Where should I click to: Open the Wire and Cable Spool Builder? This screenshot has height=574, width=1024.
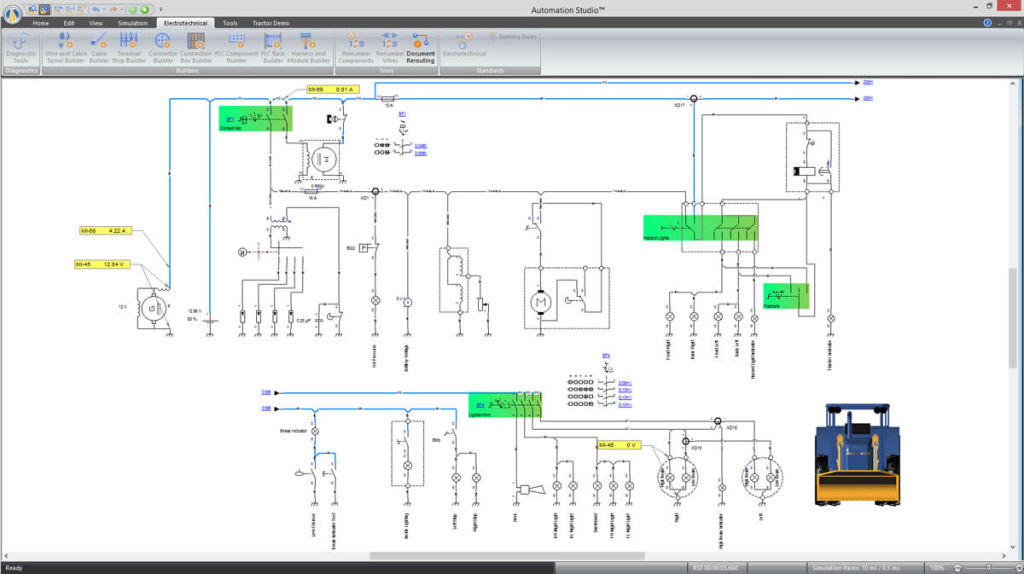(x=65, y=49)
